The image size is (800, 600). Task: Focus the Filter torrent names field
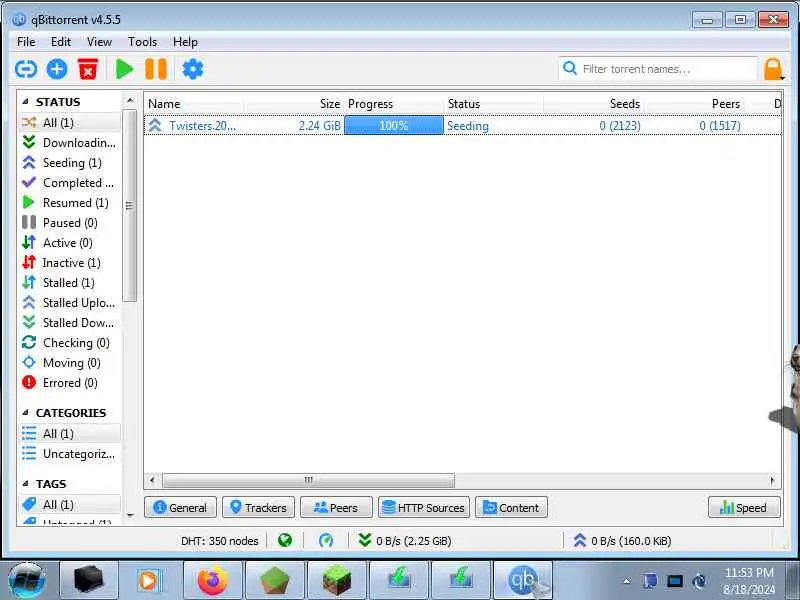tap(658, 68)
